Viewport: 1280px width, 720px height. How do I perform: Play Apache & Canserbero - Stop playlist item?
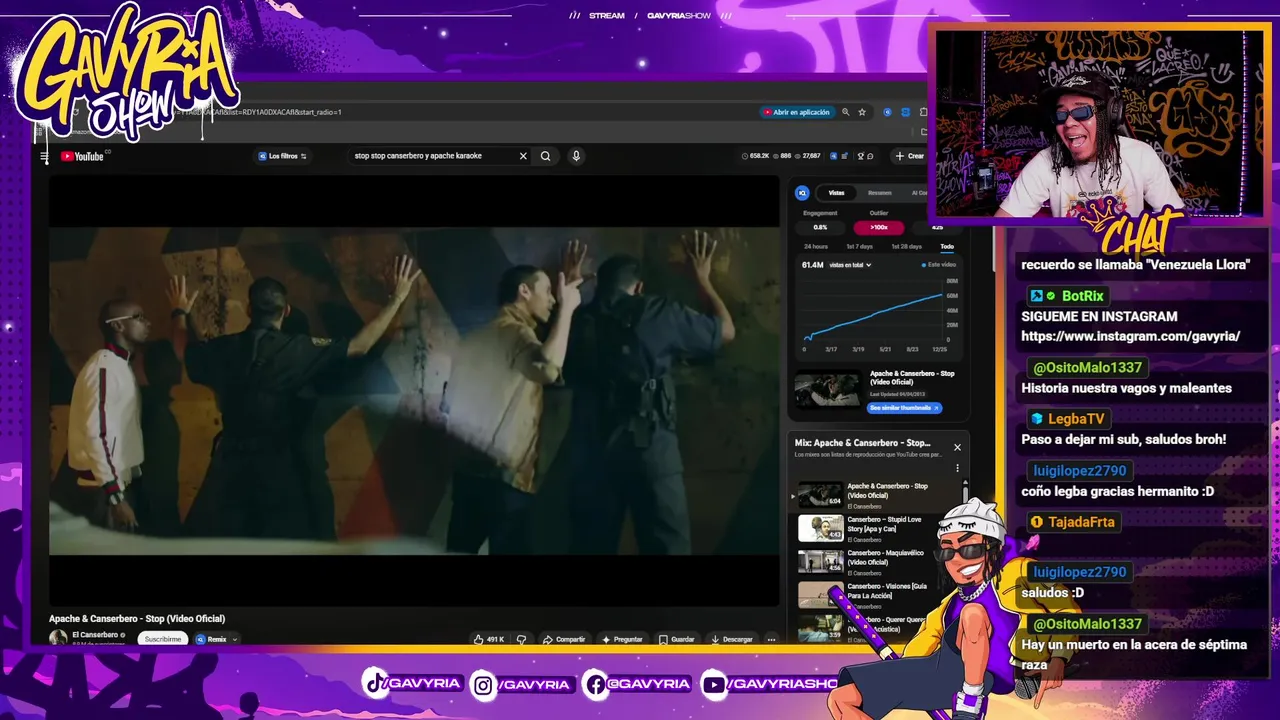875,495
